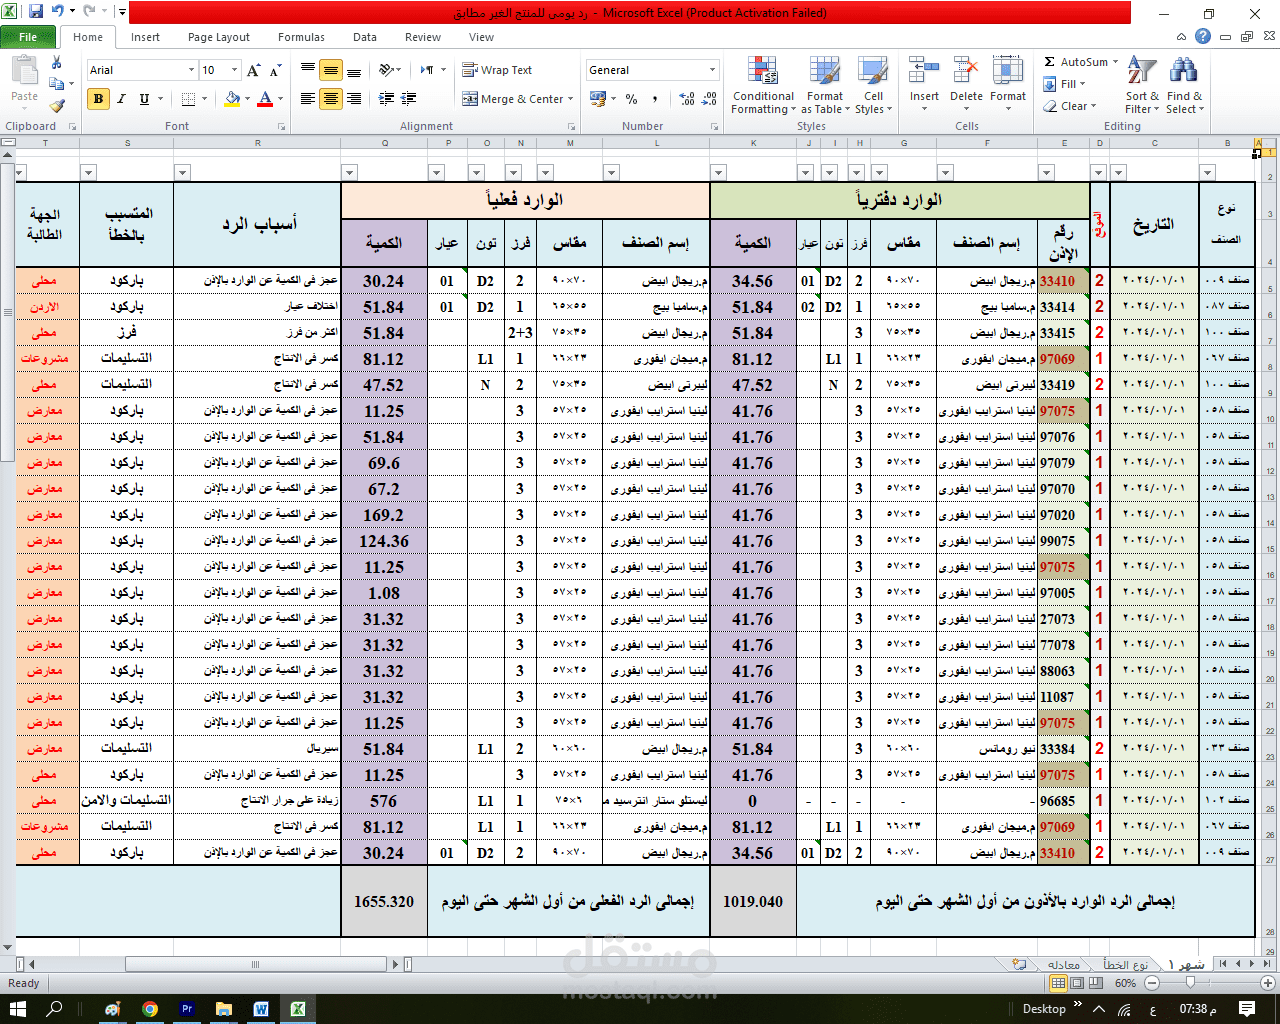
Task: Open Conditional Formatting menu
Action: click(763, 86)
